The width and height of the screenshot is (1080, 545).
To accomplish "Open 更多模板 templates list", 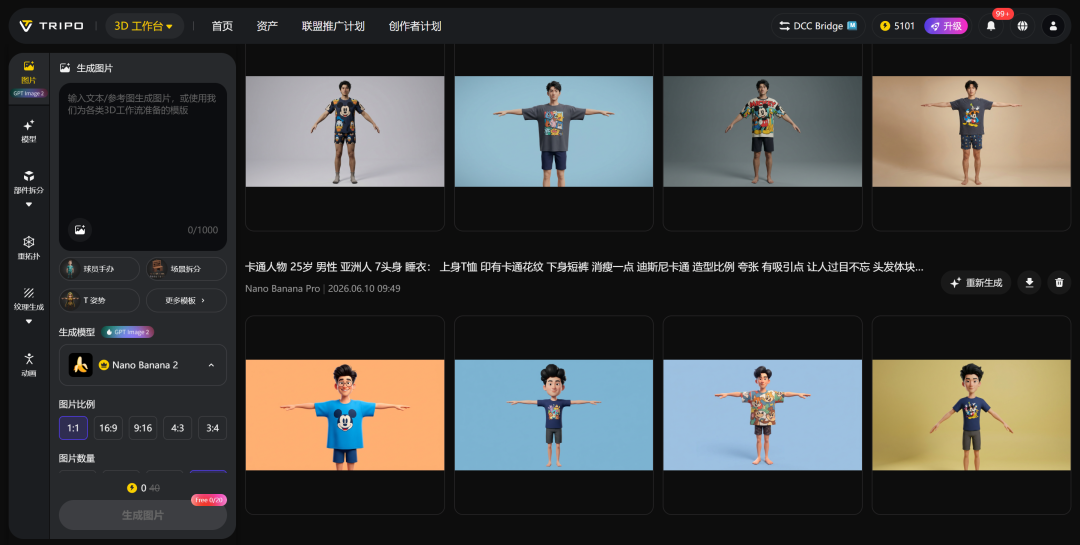I will 186,300.
